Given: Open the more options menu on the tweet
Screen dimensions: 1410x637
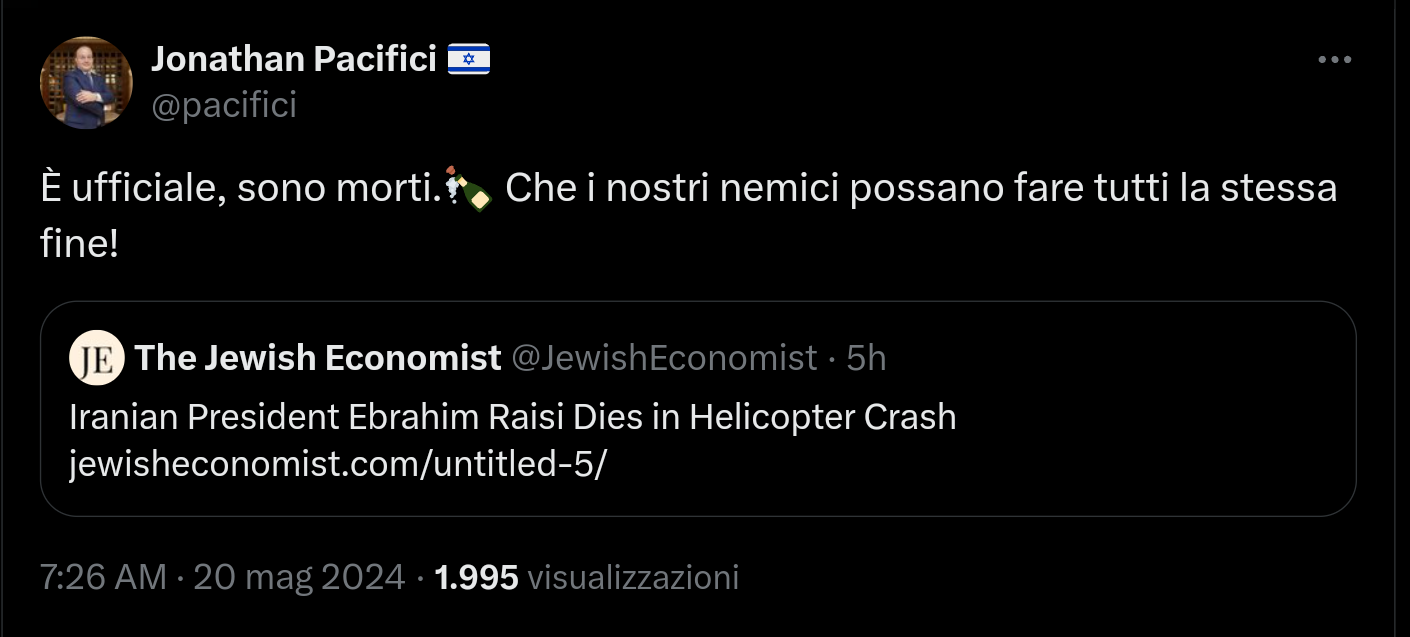Looking at the screenshot, I should (x=1334, y=58).
